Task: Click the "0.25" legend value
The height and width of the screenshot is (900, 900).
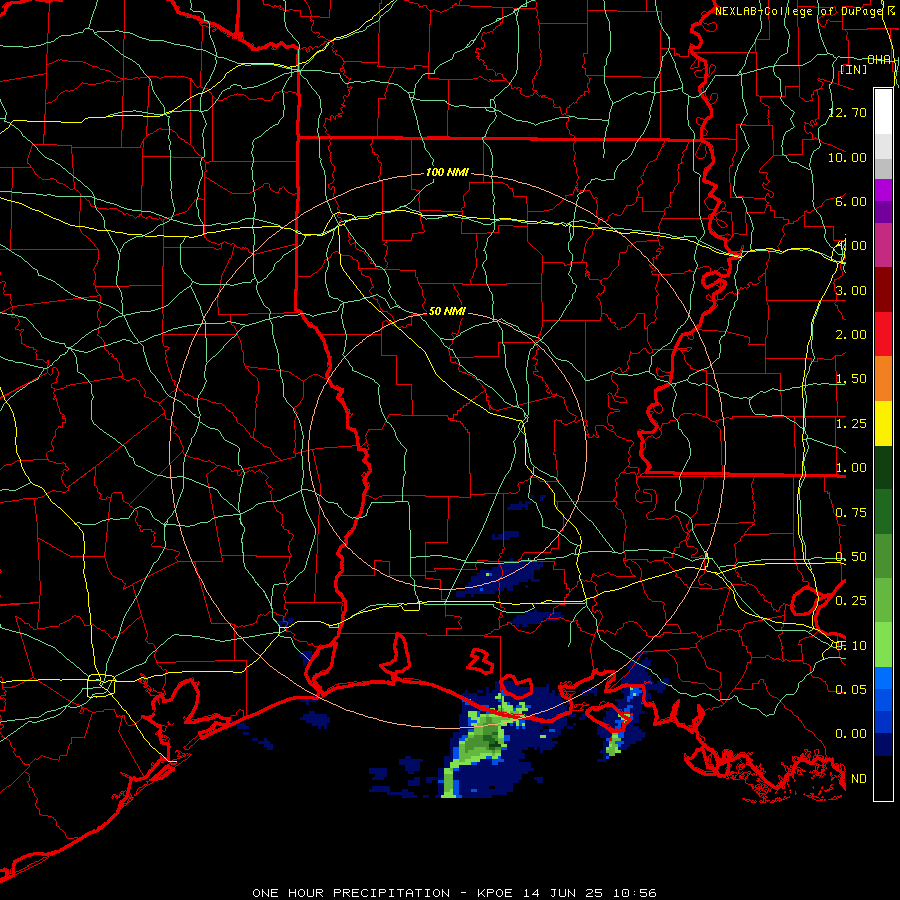Action: (x=851, y=601)
